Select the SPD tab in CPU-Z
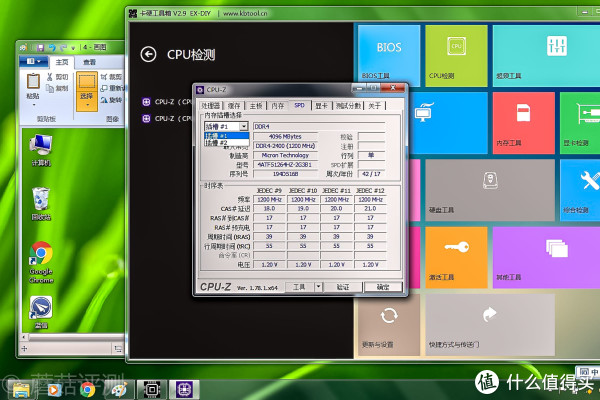This screenshot has width=600, height=400. (300, 105)
